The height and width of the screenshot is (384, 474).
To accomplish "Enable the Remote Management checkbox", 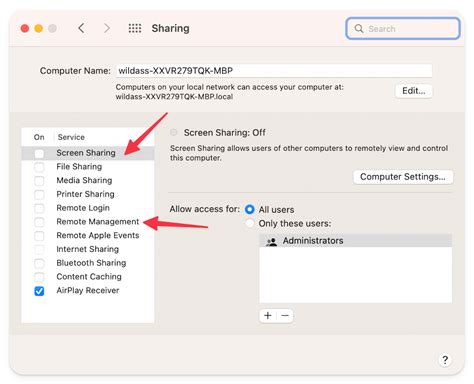I will coord(39,222).
